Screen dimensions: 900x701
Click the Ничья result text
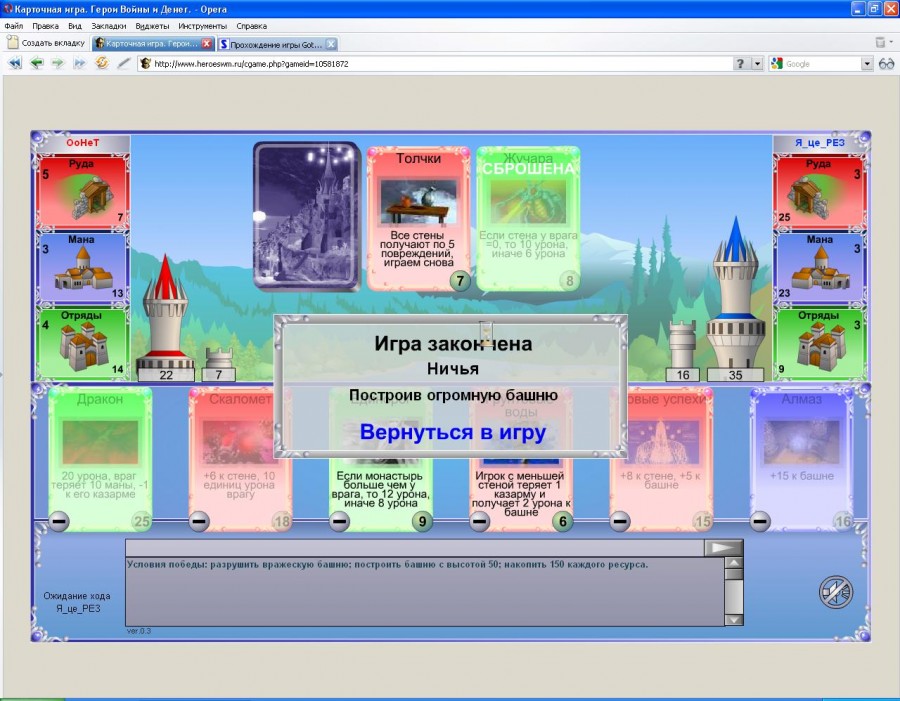(452, 369)
